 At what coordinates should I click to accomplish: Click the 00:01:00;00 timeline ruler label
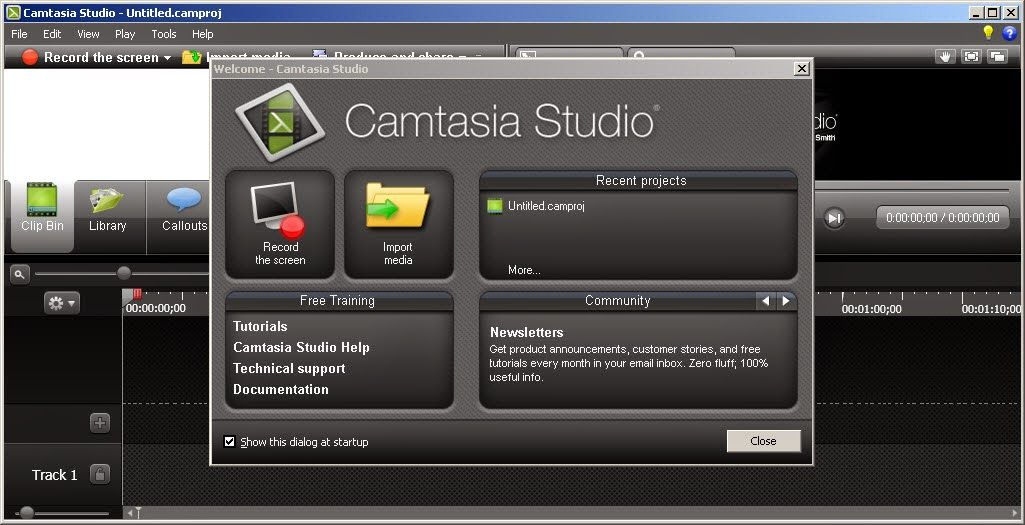(871, 309)
